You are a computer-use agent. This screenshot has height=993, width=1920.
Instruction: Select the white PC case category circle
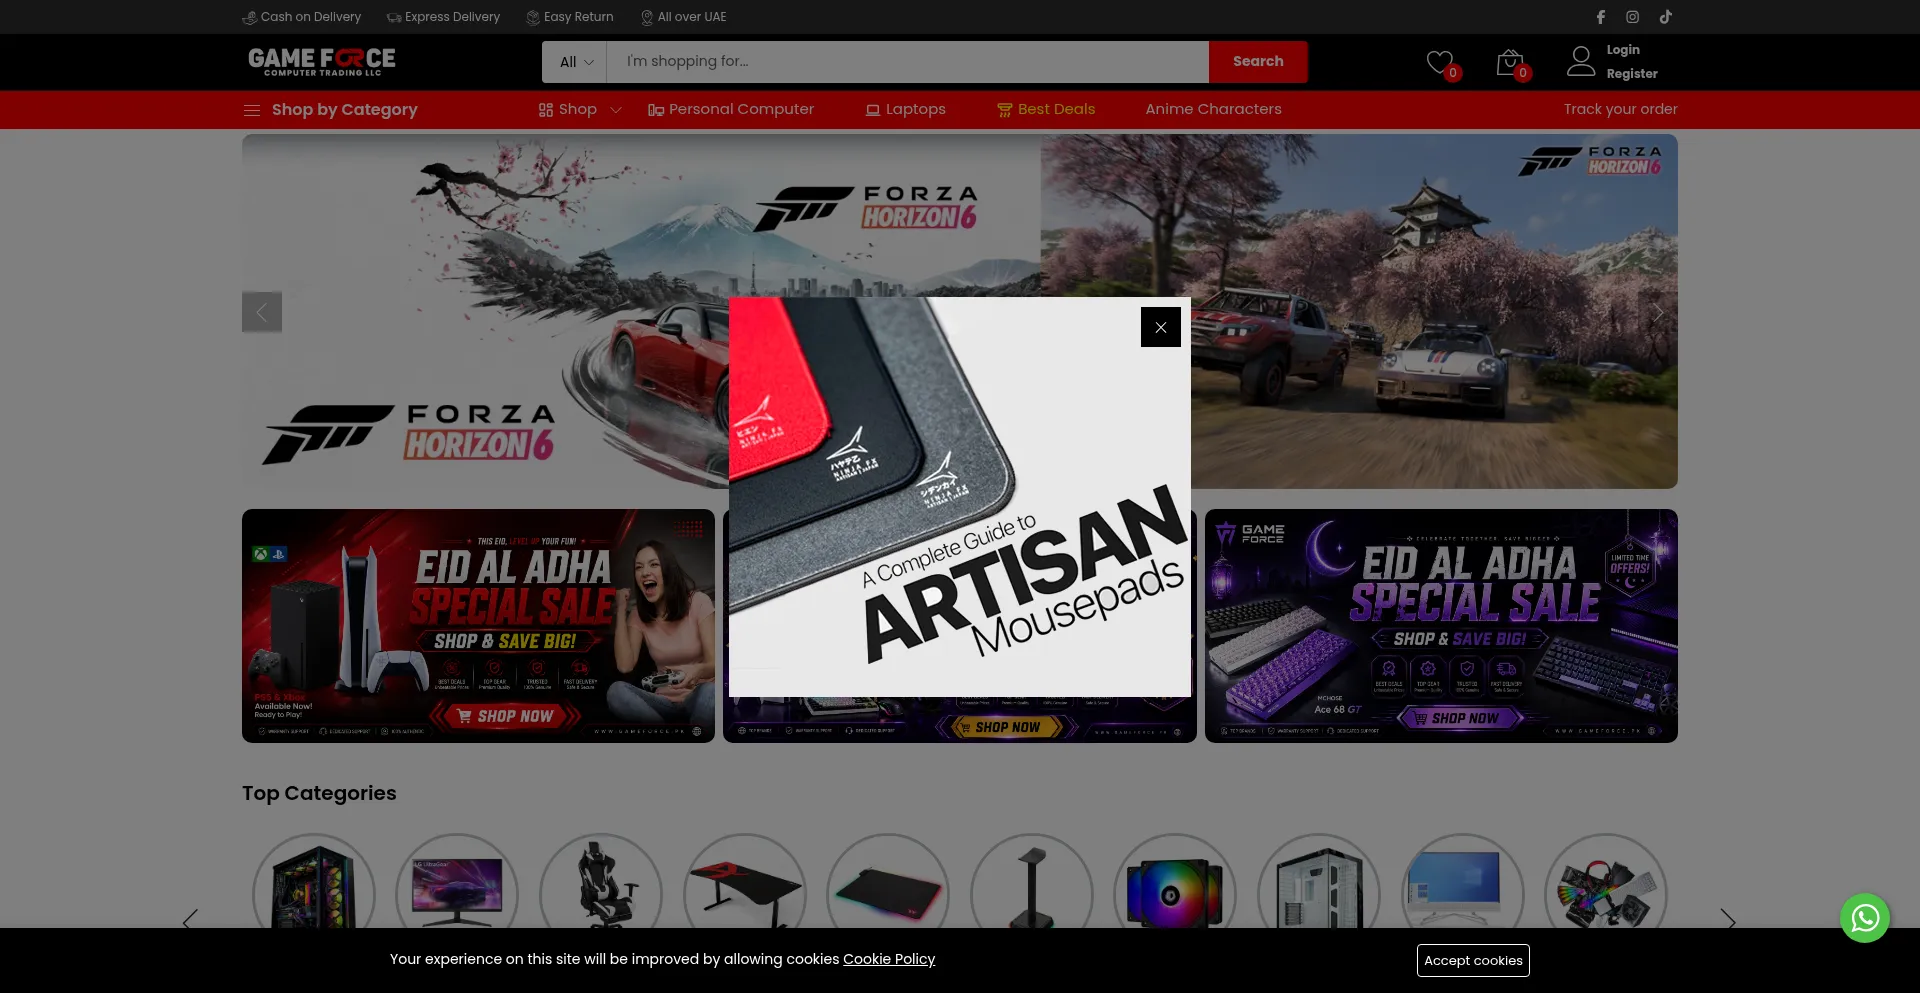click(1319, 882)
